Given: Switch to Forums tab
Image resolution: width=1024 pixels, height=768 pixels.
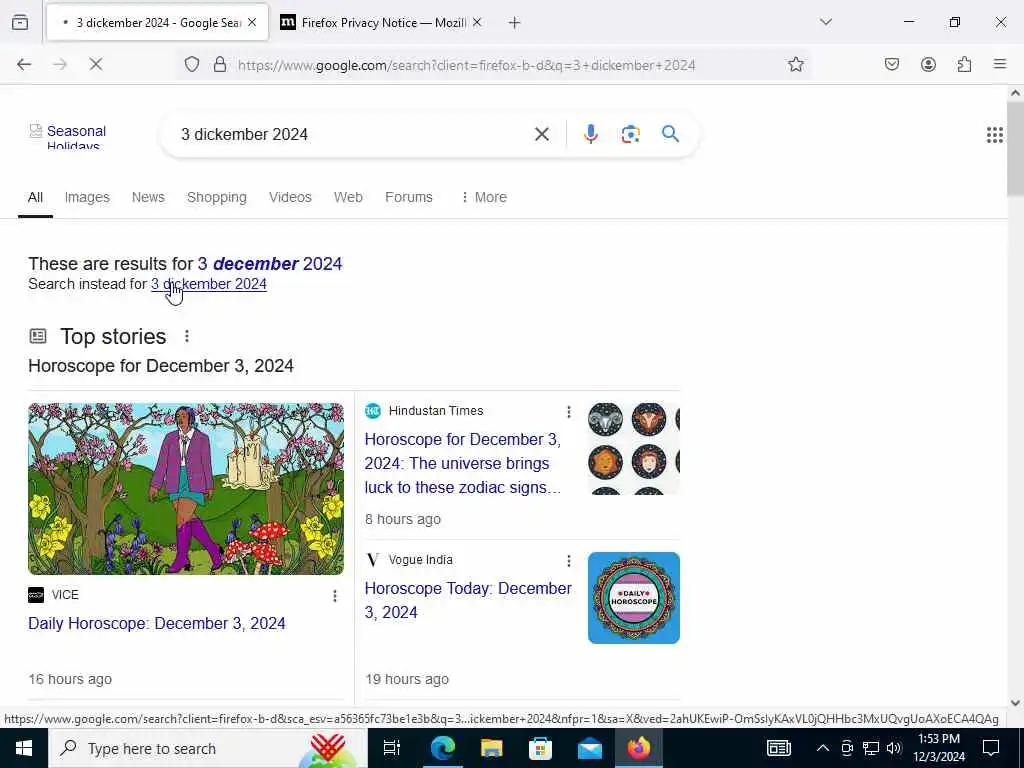Looking at the screenshot, I should (409, 197).
